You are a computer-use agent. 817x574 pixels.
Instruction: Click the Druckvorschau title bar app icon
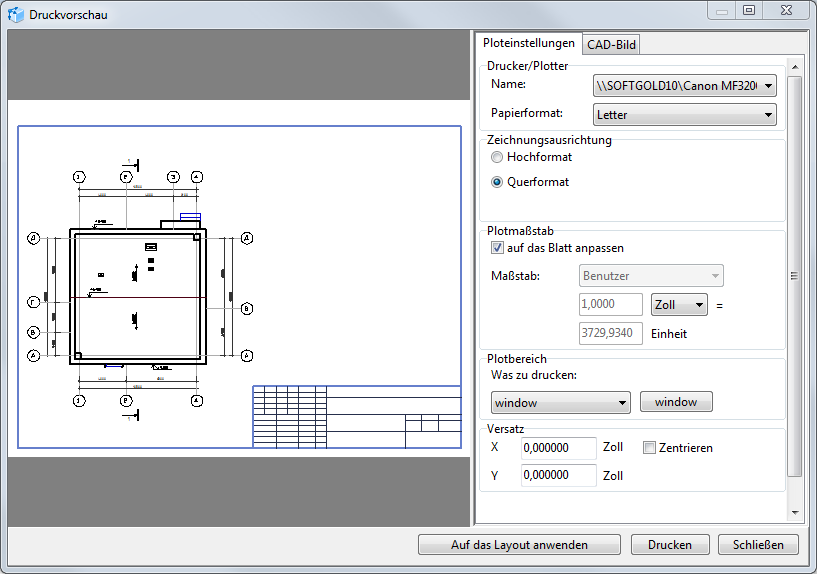click(x=16, y=15)
